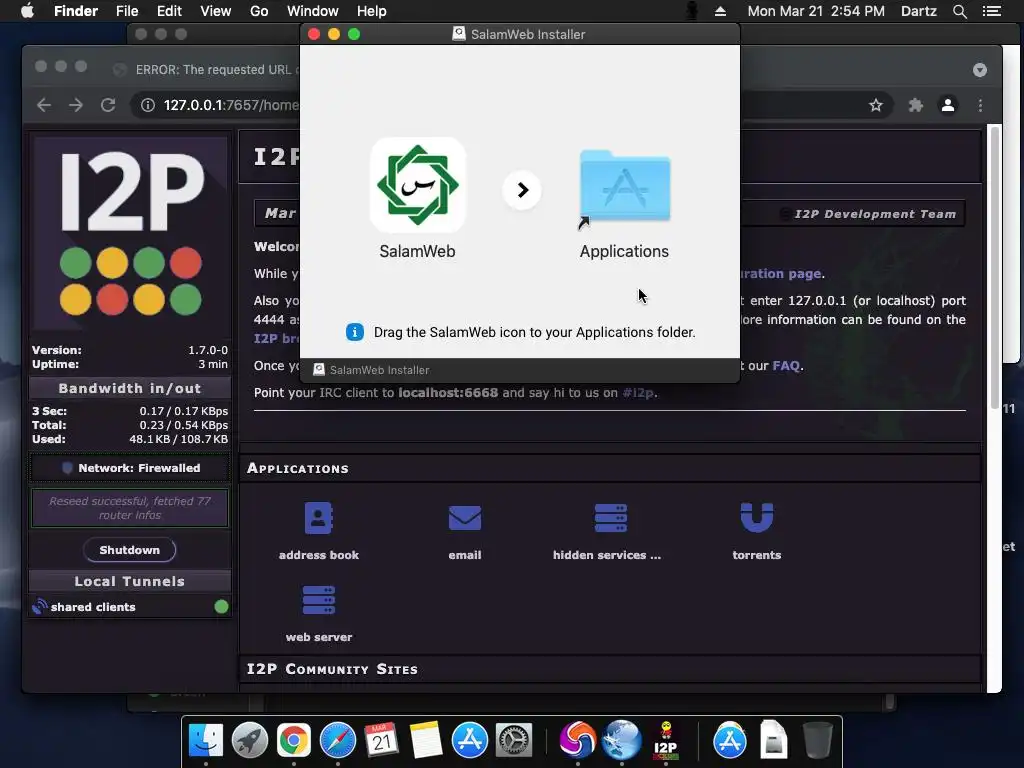Open Calendar from the Dock
The width and height of the screenshot is (1024, 768).
pyautogui.click(x=381, y=740)
